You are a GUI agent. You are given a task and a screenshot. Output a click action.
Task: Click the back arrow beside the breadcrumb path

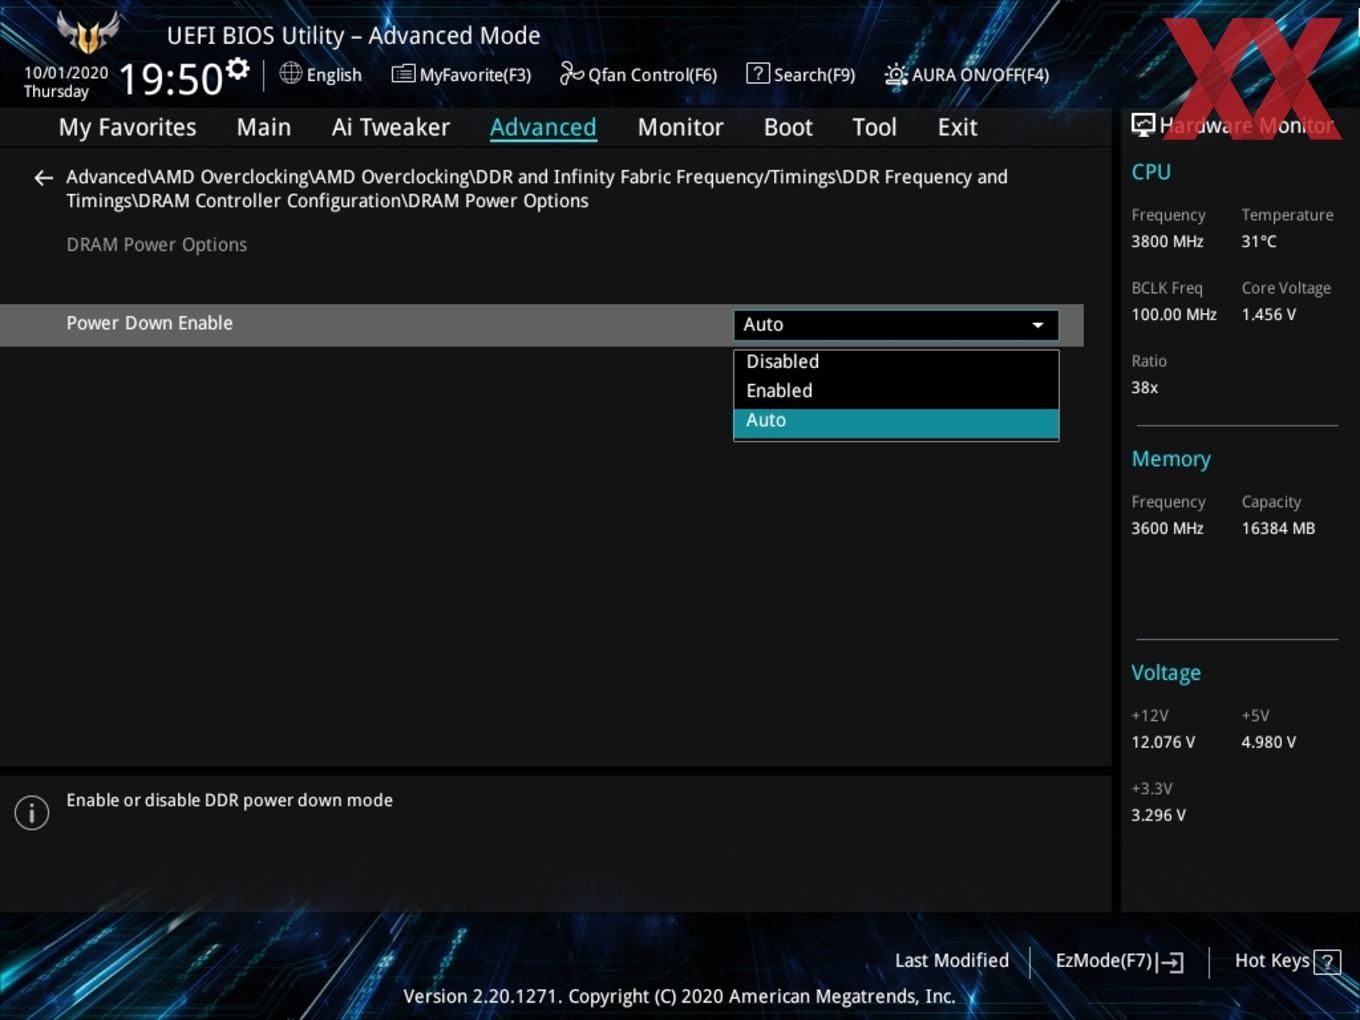tap(43, 178)
